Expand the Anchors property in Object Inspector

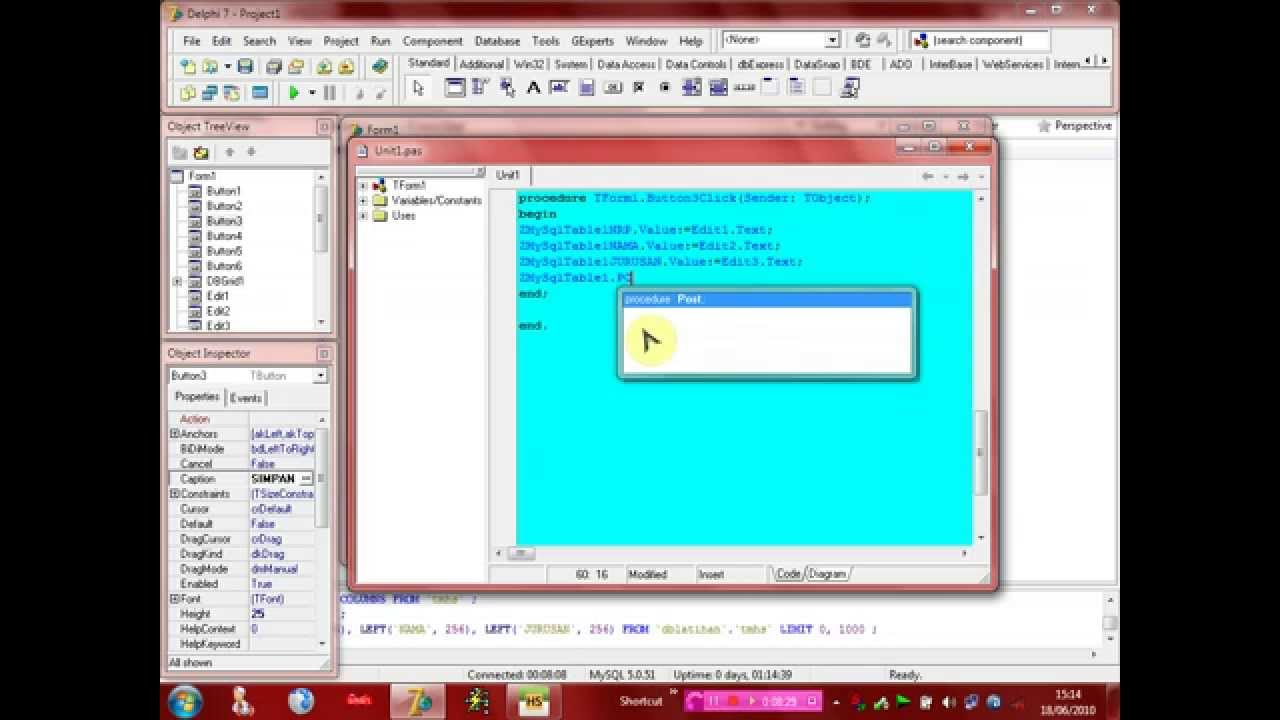(174, 434)
